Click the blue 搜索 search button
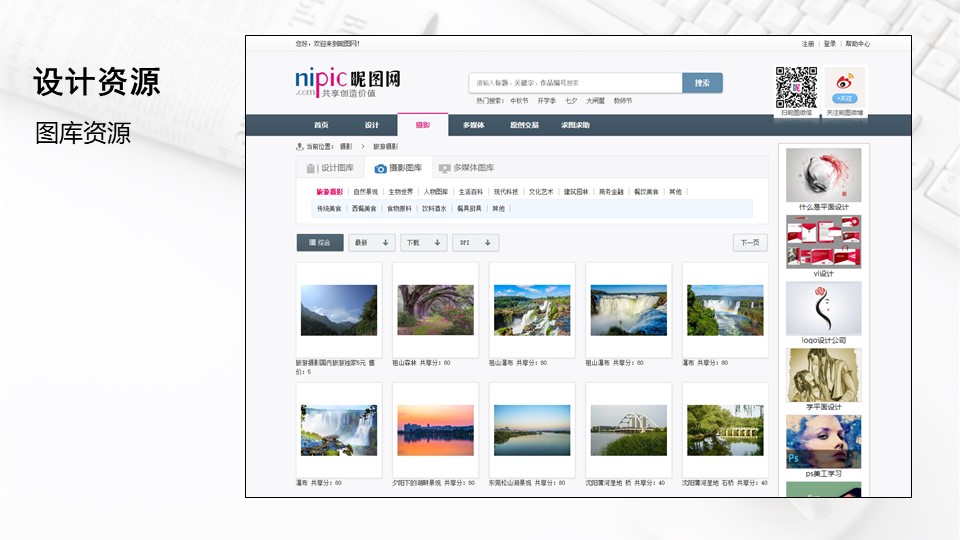 (x=702, y=83)
